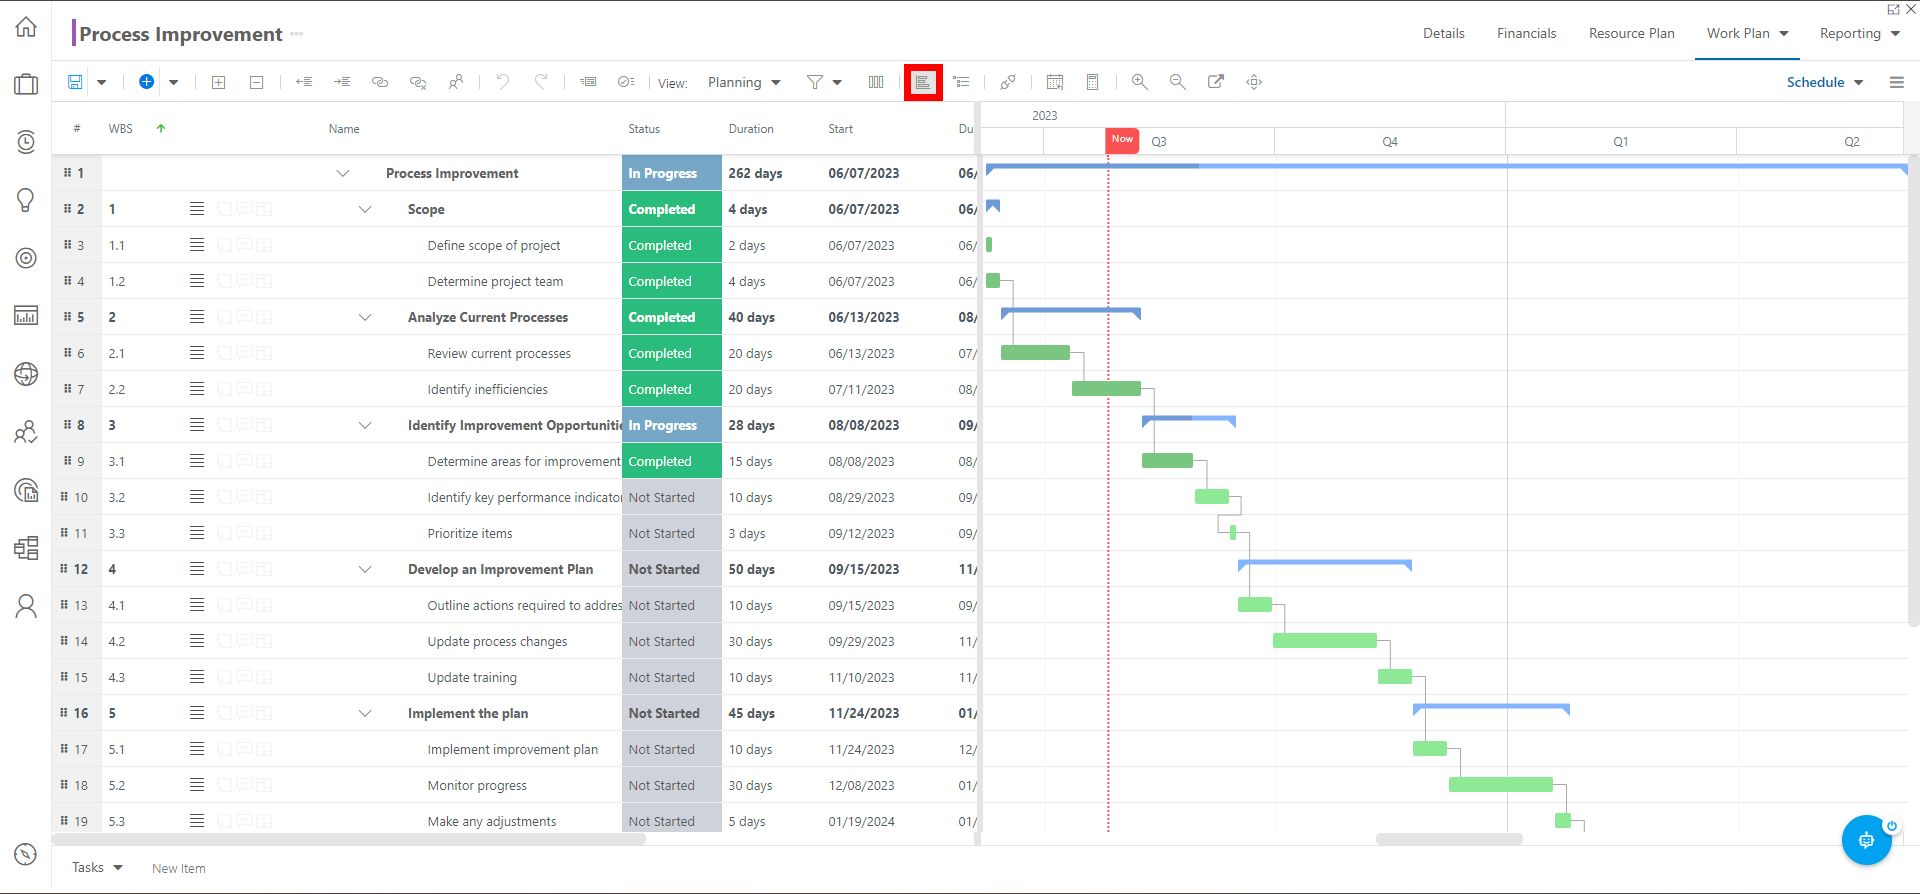The width and height of the screenshot is (1920, 894).
Task: Open the Resource Plan tab
Action: (1631, 33)
